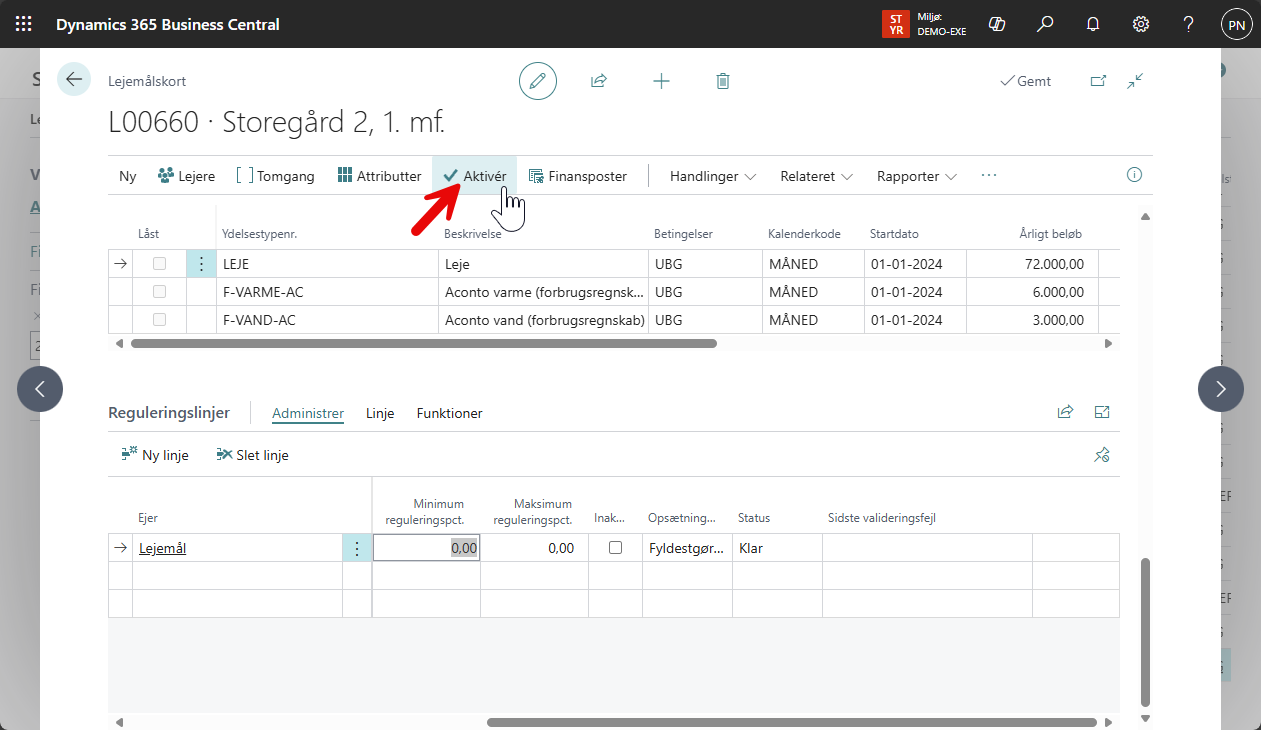Viewport: 1261px width, 730px height.
Task: Open record in new window icon
Action: tap(1098, 81)
